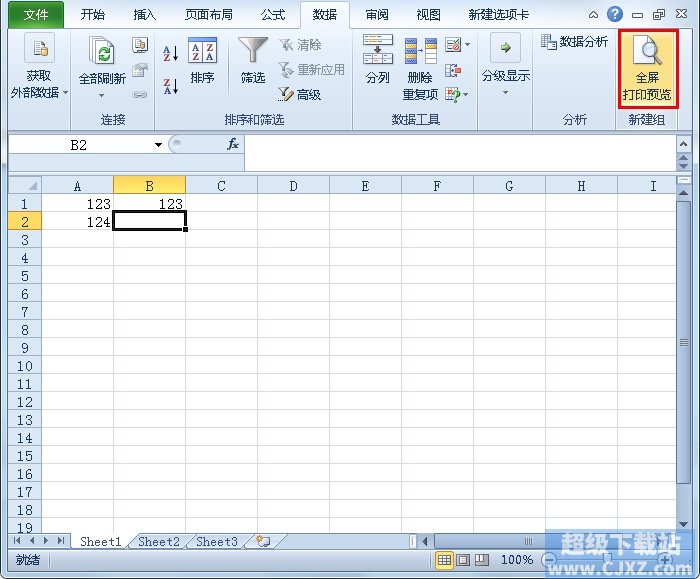Expand the 全部刷新 dropdown arrow
Screen dimensions: 700x579
[x=102, y=95]
